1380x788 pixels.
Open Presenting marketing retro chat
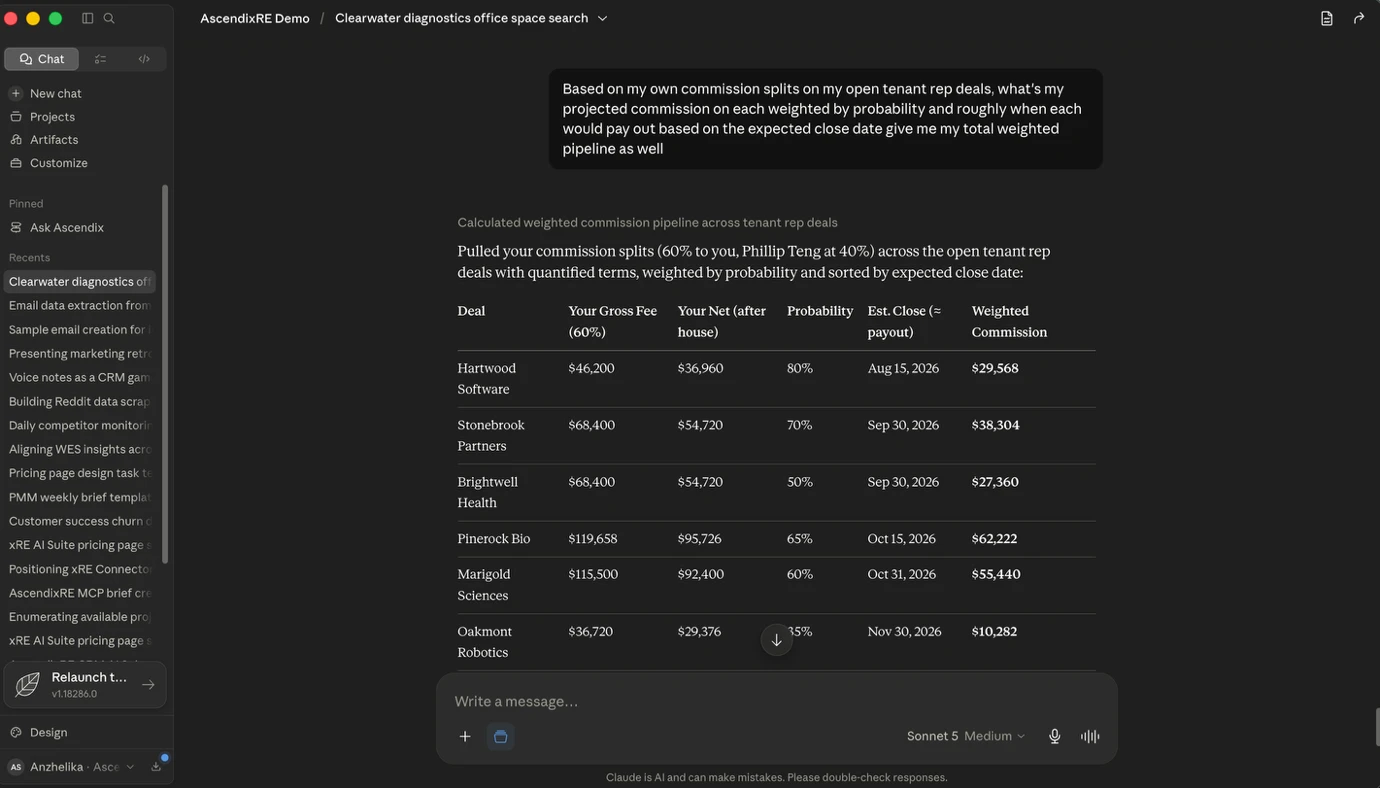coord(80,353)
